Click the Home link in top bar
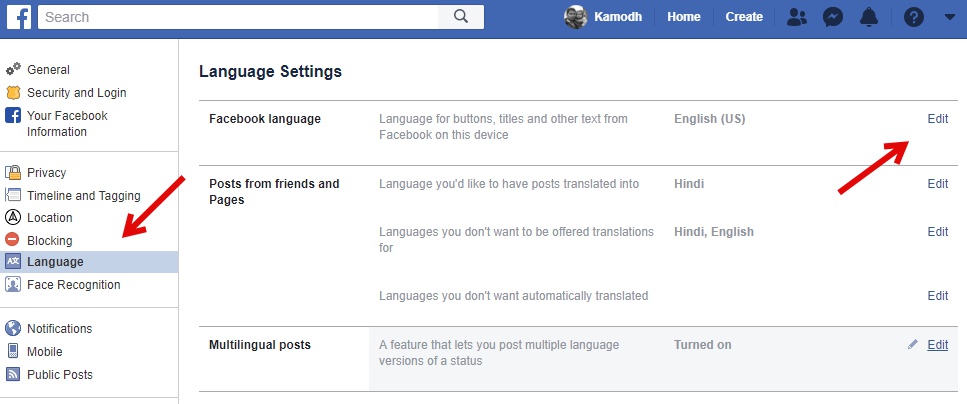 pos(683,17)
